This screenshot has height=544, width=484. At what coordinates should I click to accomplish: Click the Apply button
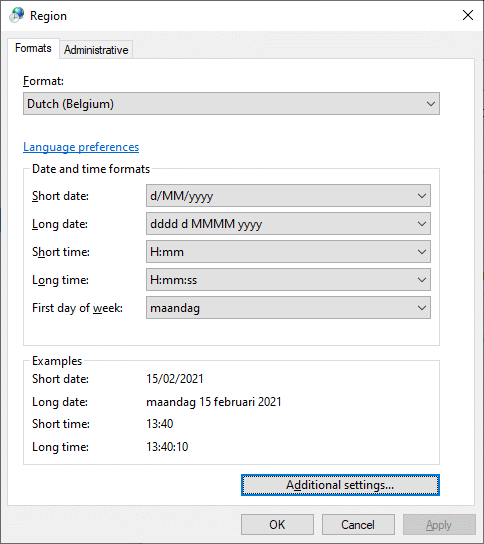click(439, 525)
